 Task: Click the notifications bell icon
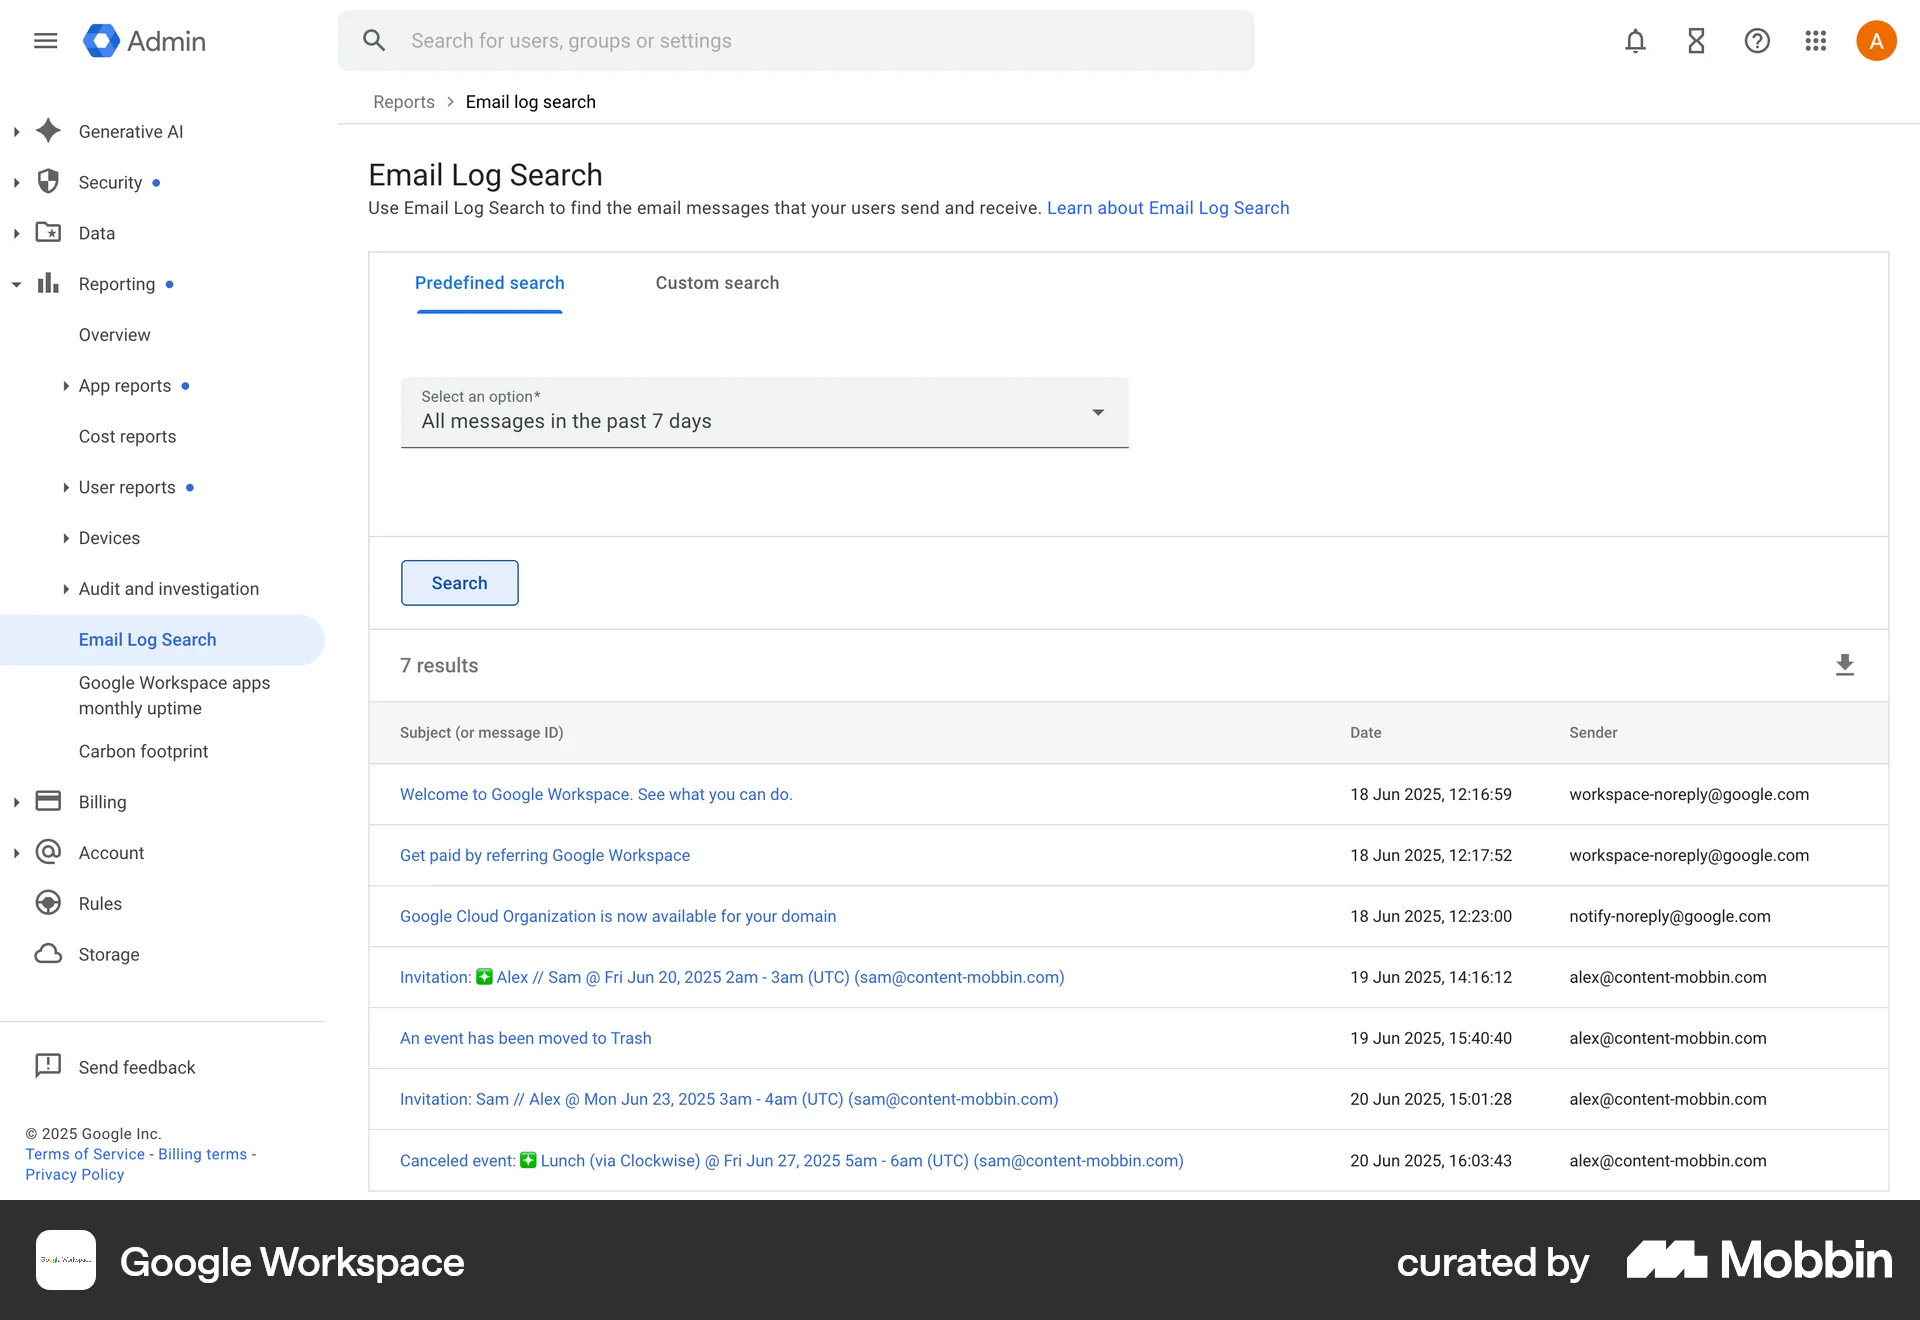tap(1634, 41)
